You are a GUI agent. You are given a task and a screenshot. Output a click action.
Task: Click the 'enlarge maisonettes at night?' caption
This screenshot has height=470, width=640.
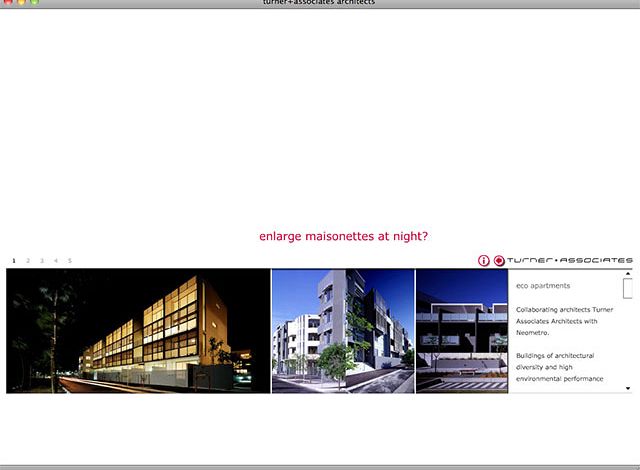coord(343,237)
